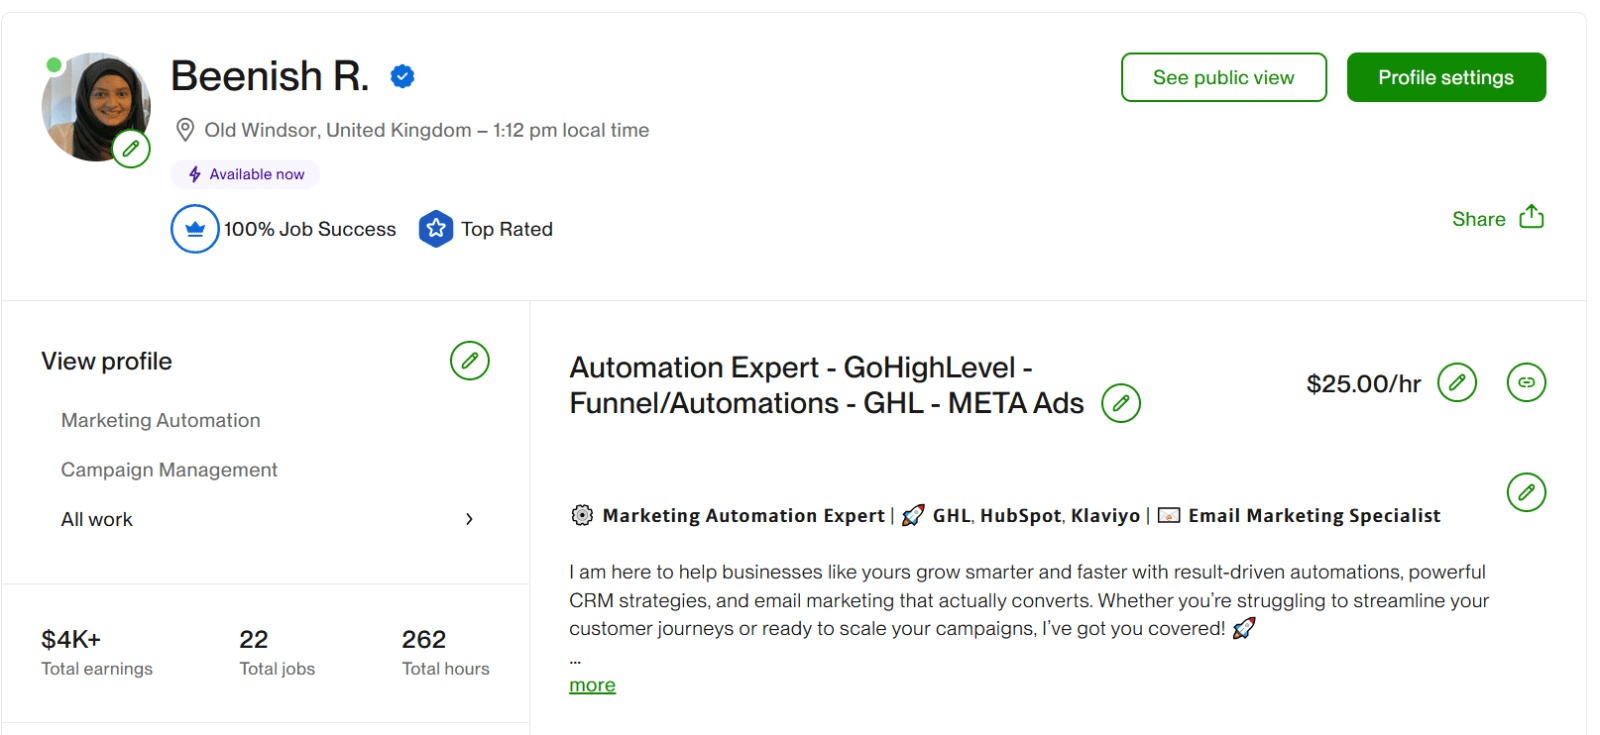Click the blue verified badge by Beenish R.
This screenshot has width=1600, height=735.
tap(402, 76)
